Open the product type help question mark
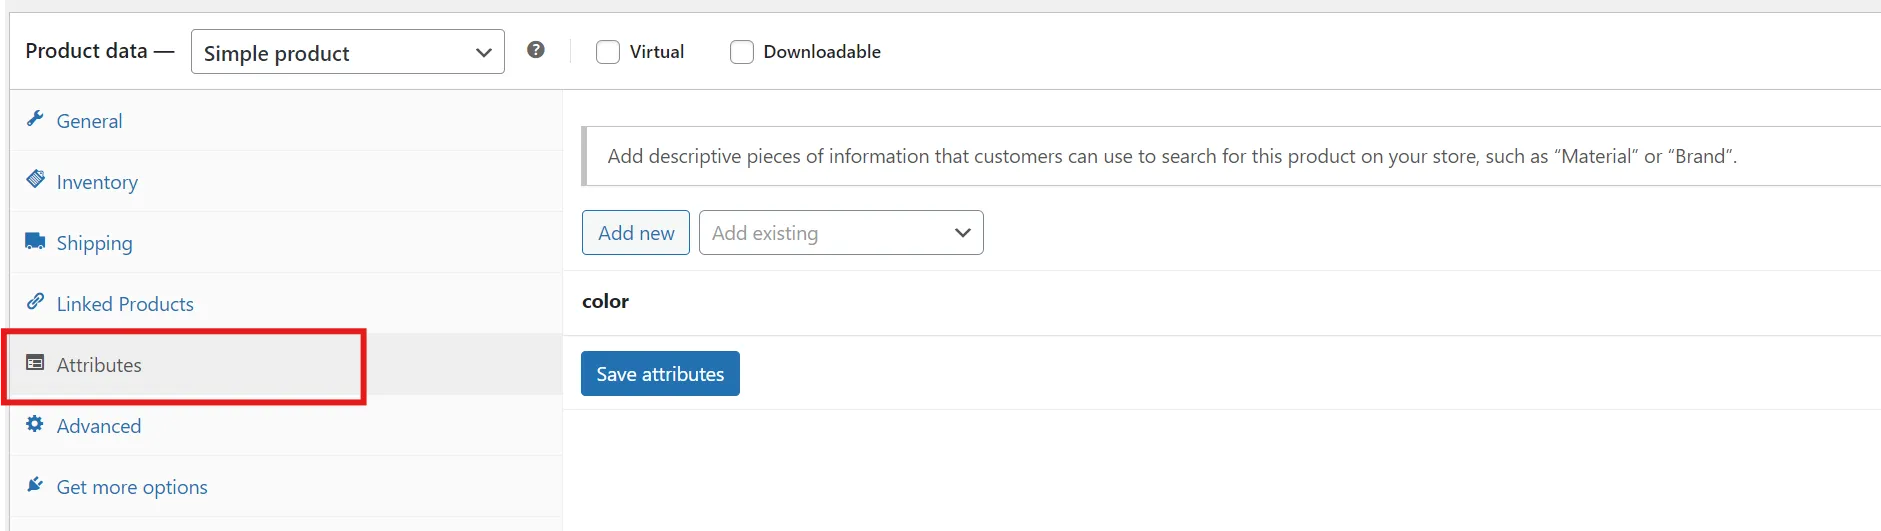Screen dimensions: 1881x531 coord(536,50)
